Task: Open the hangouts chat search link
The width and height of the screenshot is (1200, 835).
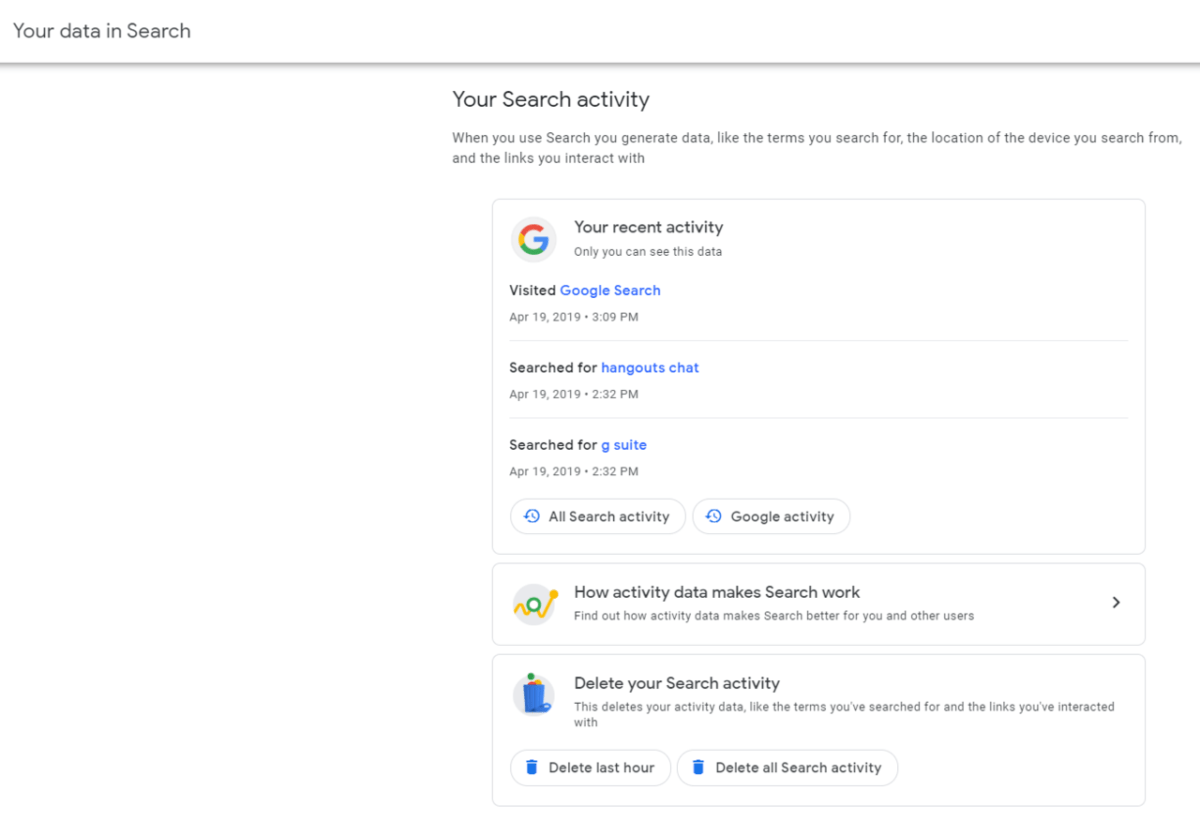Action: click(650, 368)
